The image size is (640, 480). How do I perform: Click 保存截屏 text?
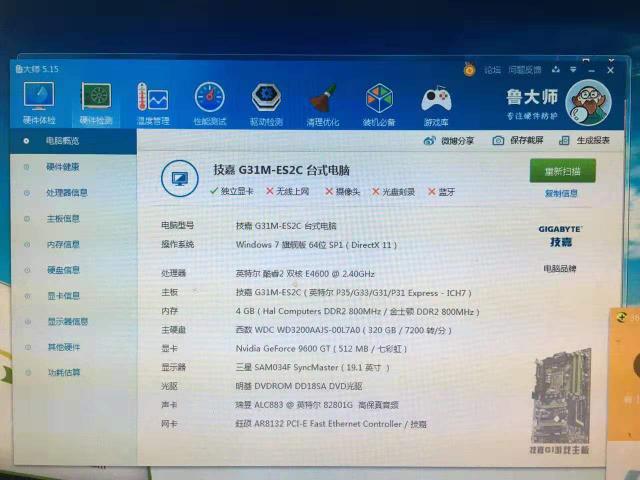527,140
